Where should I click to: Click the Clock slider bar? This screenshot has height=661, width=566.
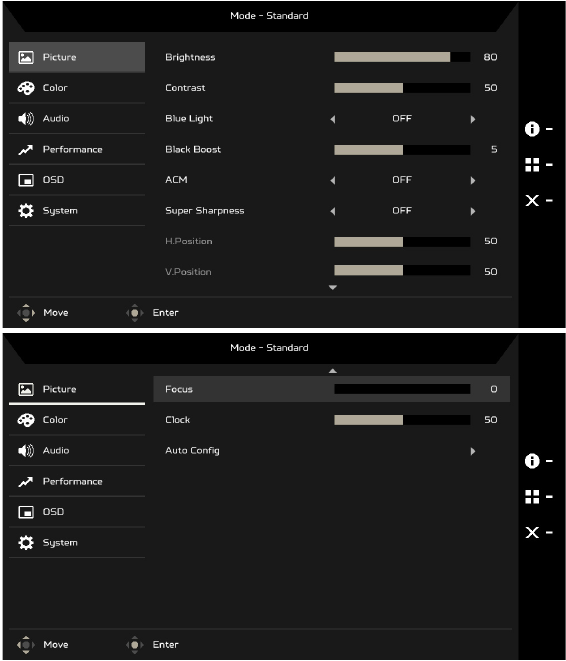pyautogui.click(x=402, y=420)
